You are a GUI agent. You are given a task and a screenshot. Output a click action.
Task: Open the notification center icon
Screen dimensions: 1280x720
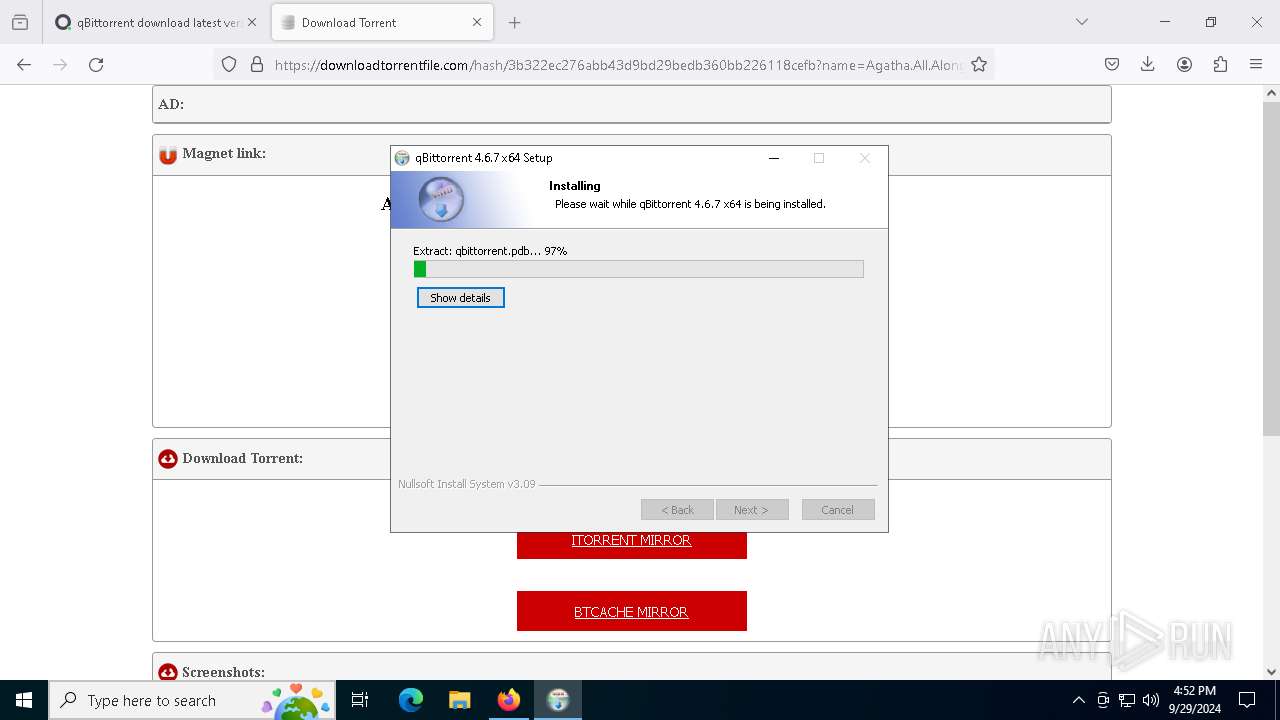point(1247,700)
